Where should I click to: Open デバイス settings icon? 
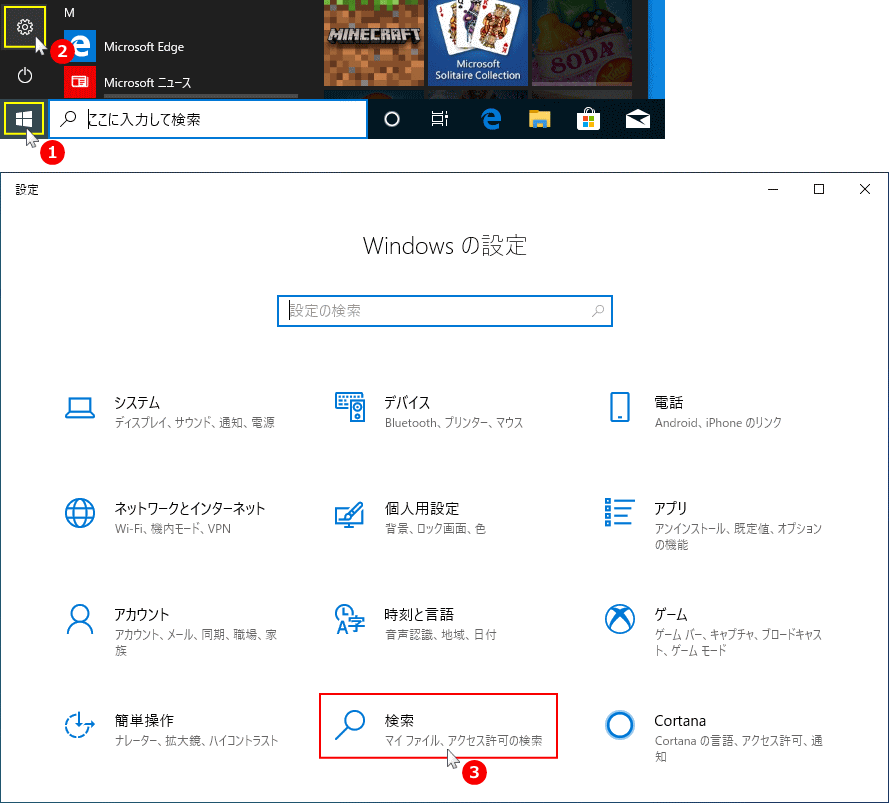click(x=350, y=407)
